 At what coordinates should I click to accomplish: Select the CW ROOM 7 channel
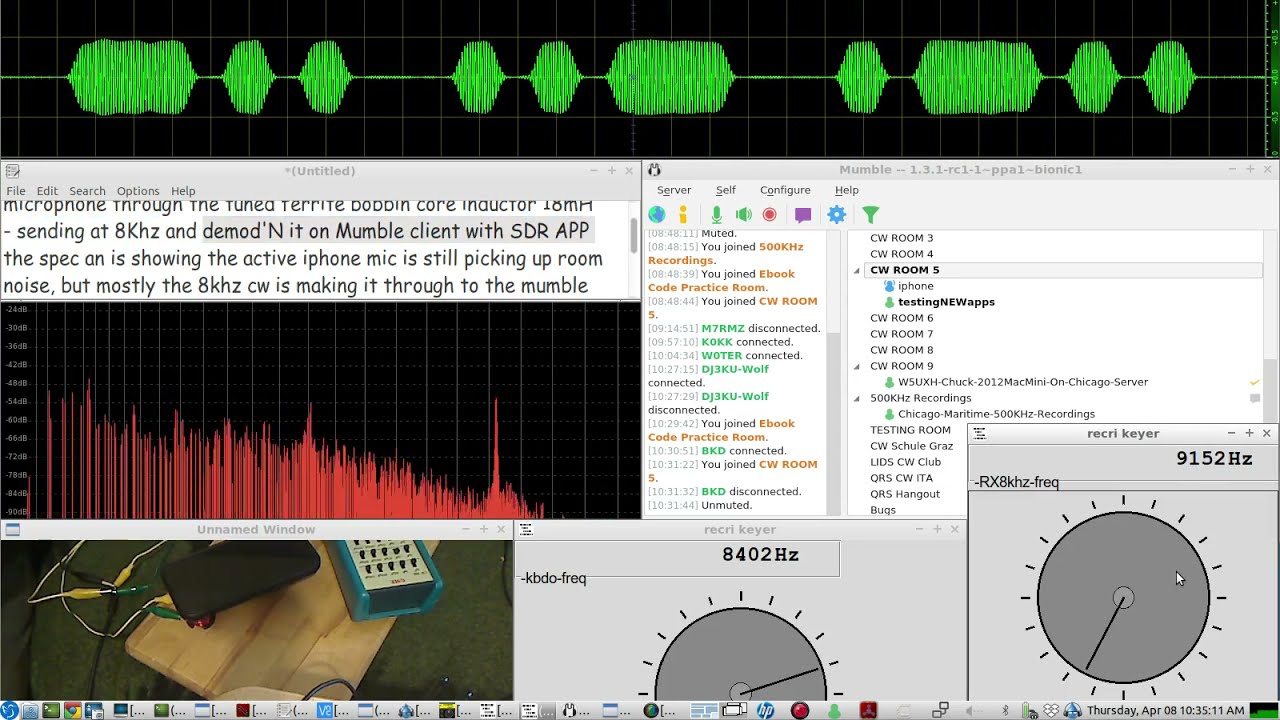tap(901, 334)
